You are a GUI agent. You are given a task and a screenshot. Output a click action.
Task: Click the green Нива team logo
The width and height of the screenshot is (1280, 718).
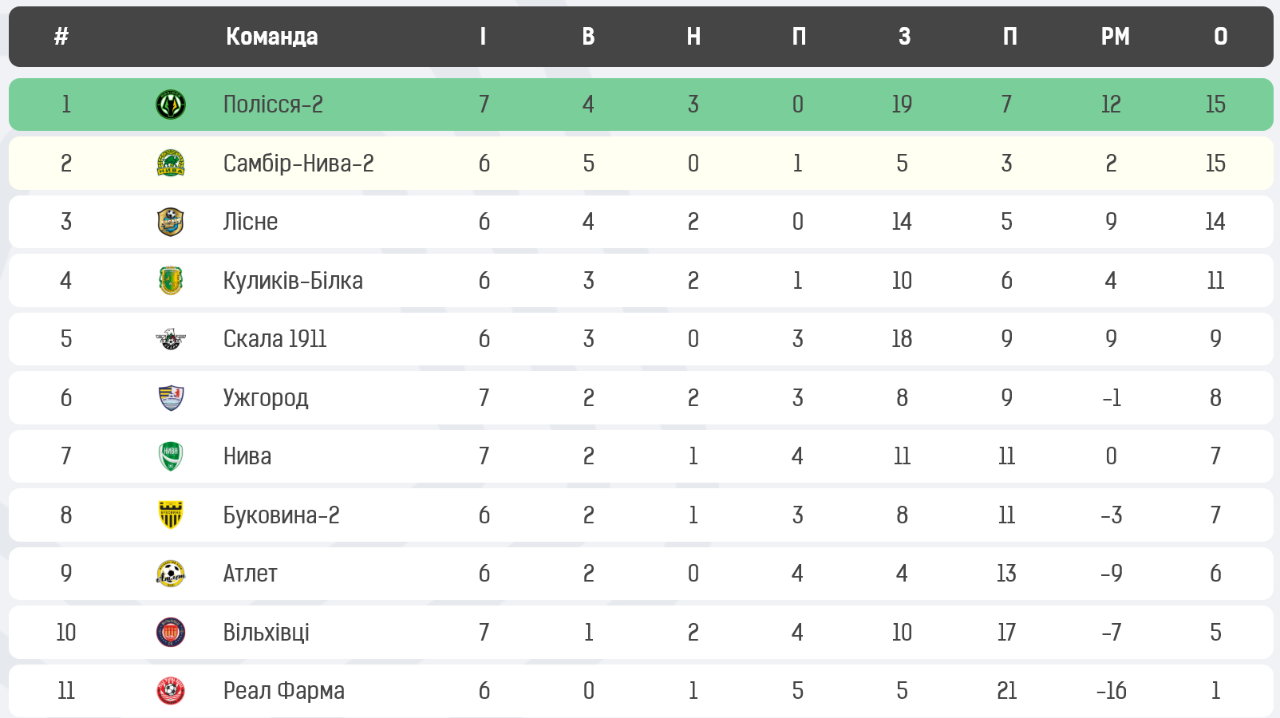point(171,456)
